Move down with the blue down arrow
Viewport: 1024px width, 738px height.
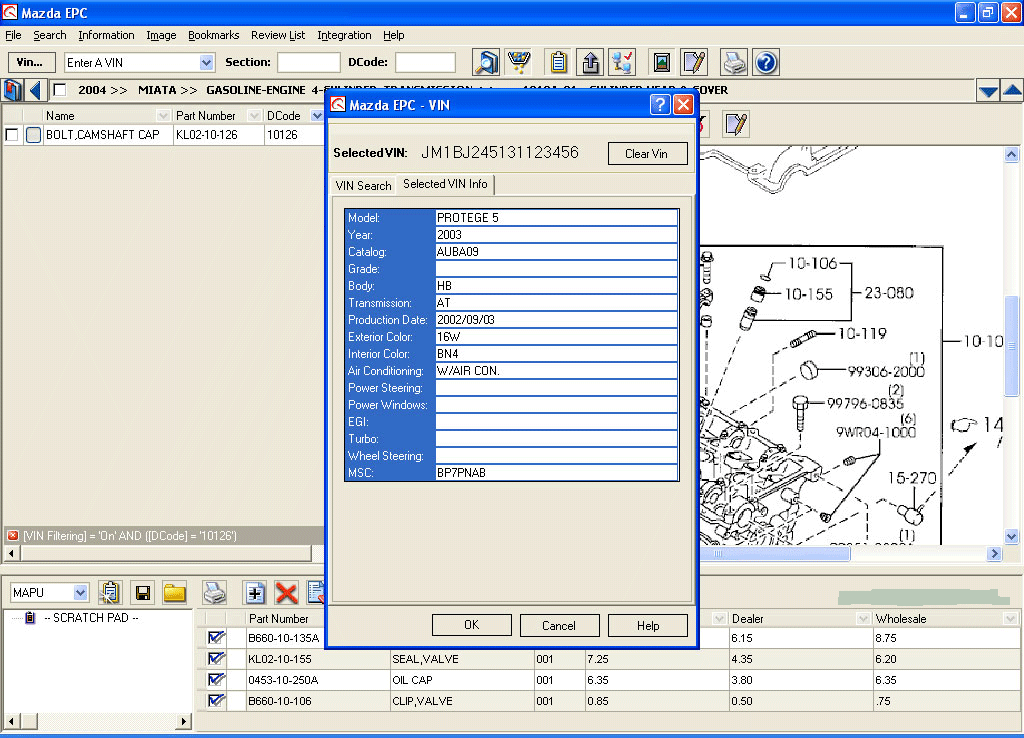(x=988, y=91)
